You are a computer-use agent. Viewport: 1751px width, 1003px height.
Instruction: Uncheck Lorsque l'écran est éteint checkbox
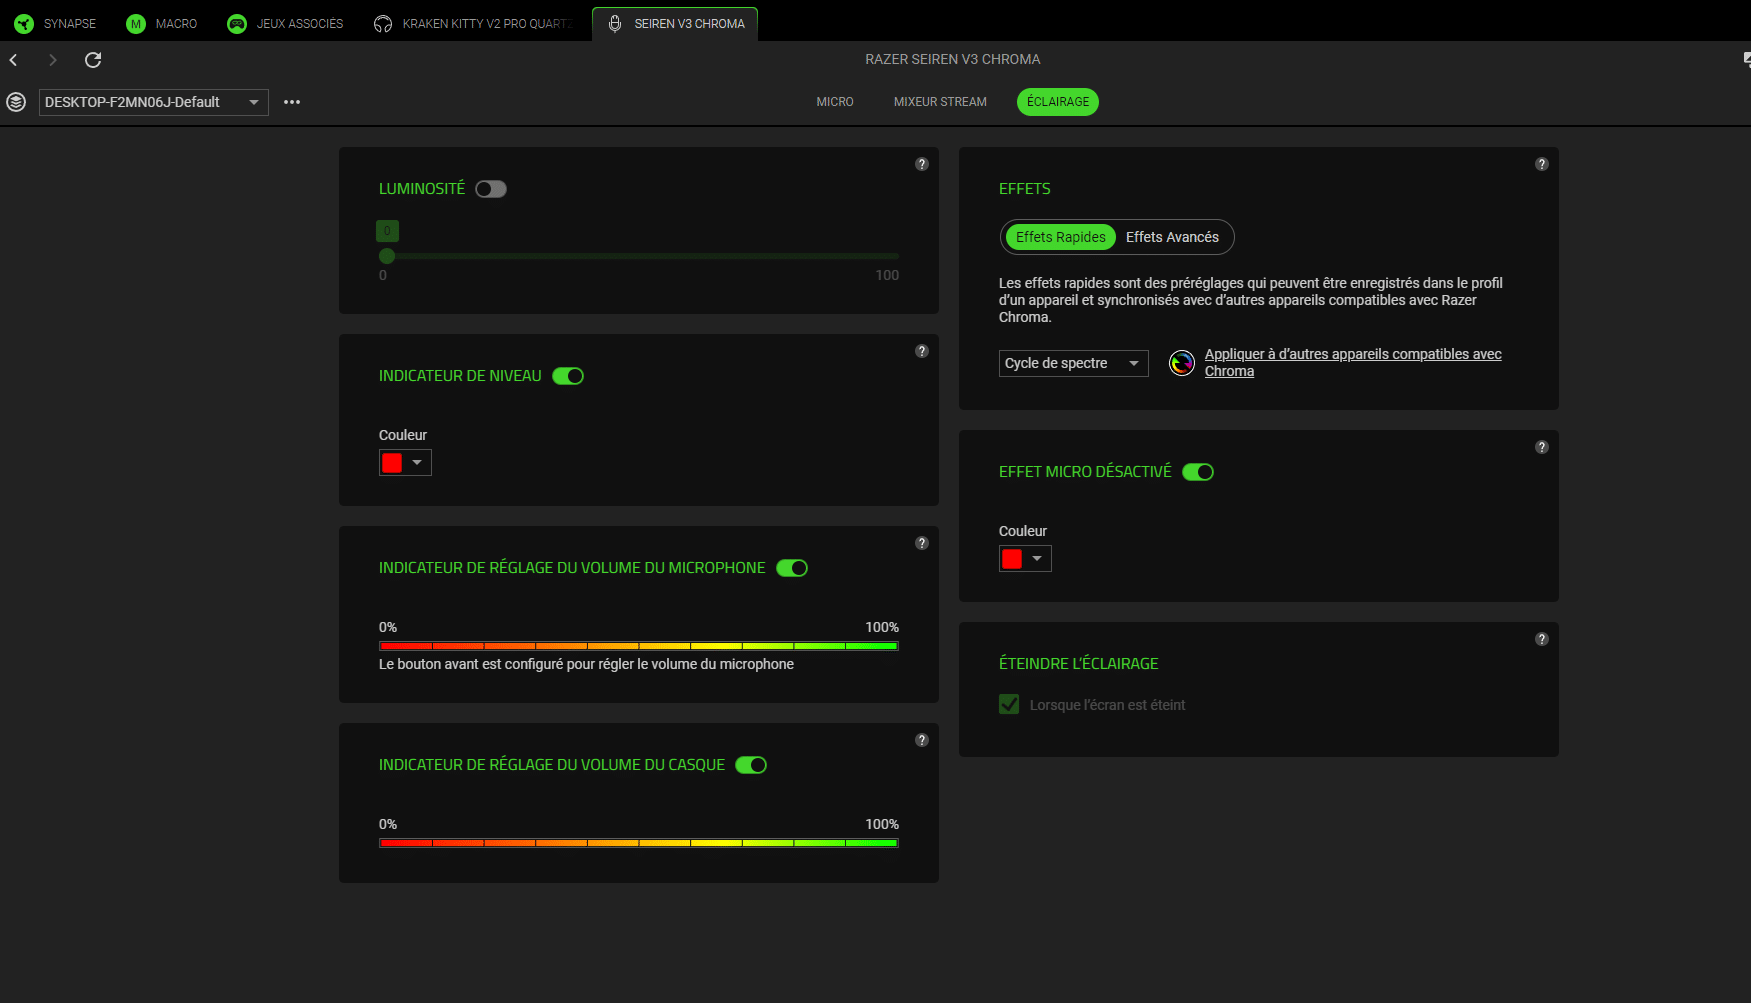coord(1009,704)
